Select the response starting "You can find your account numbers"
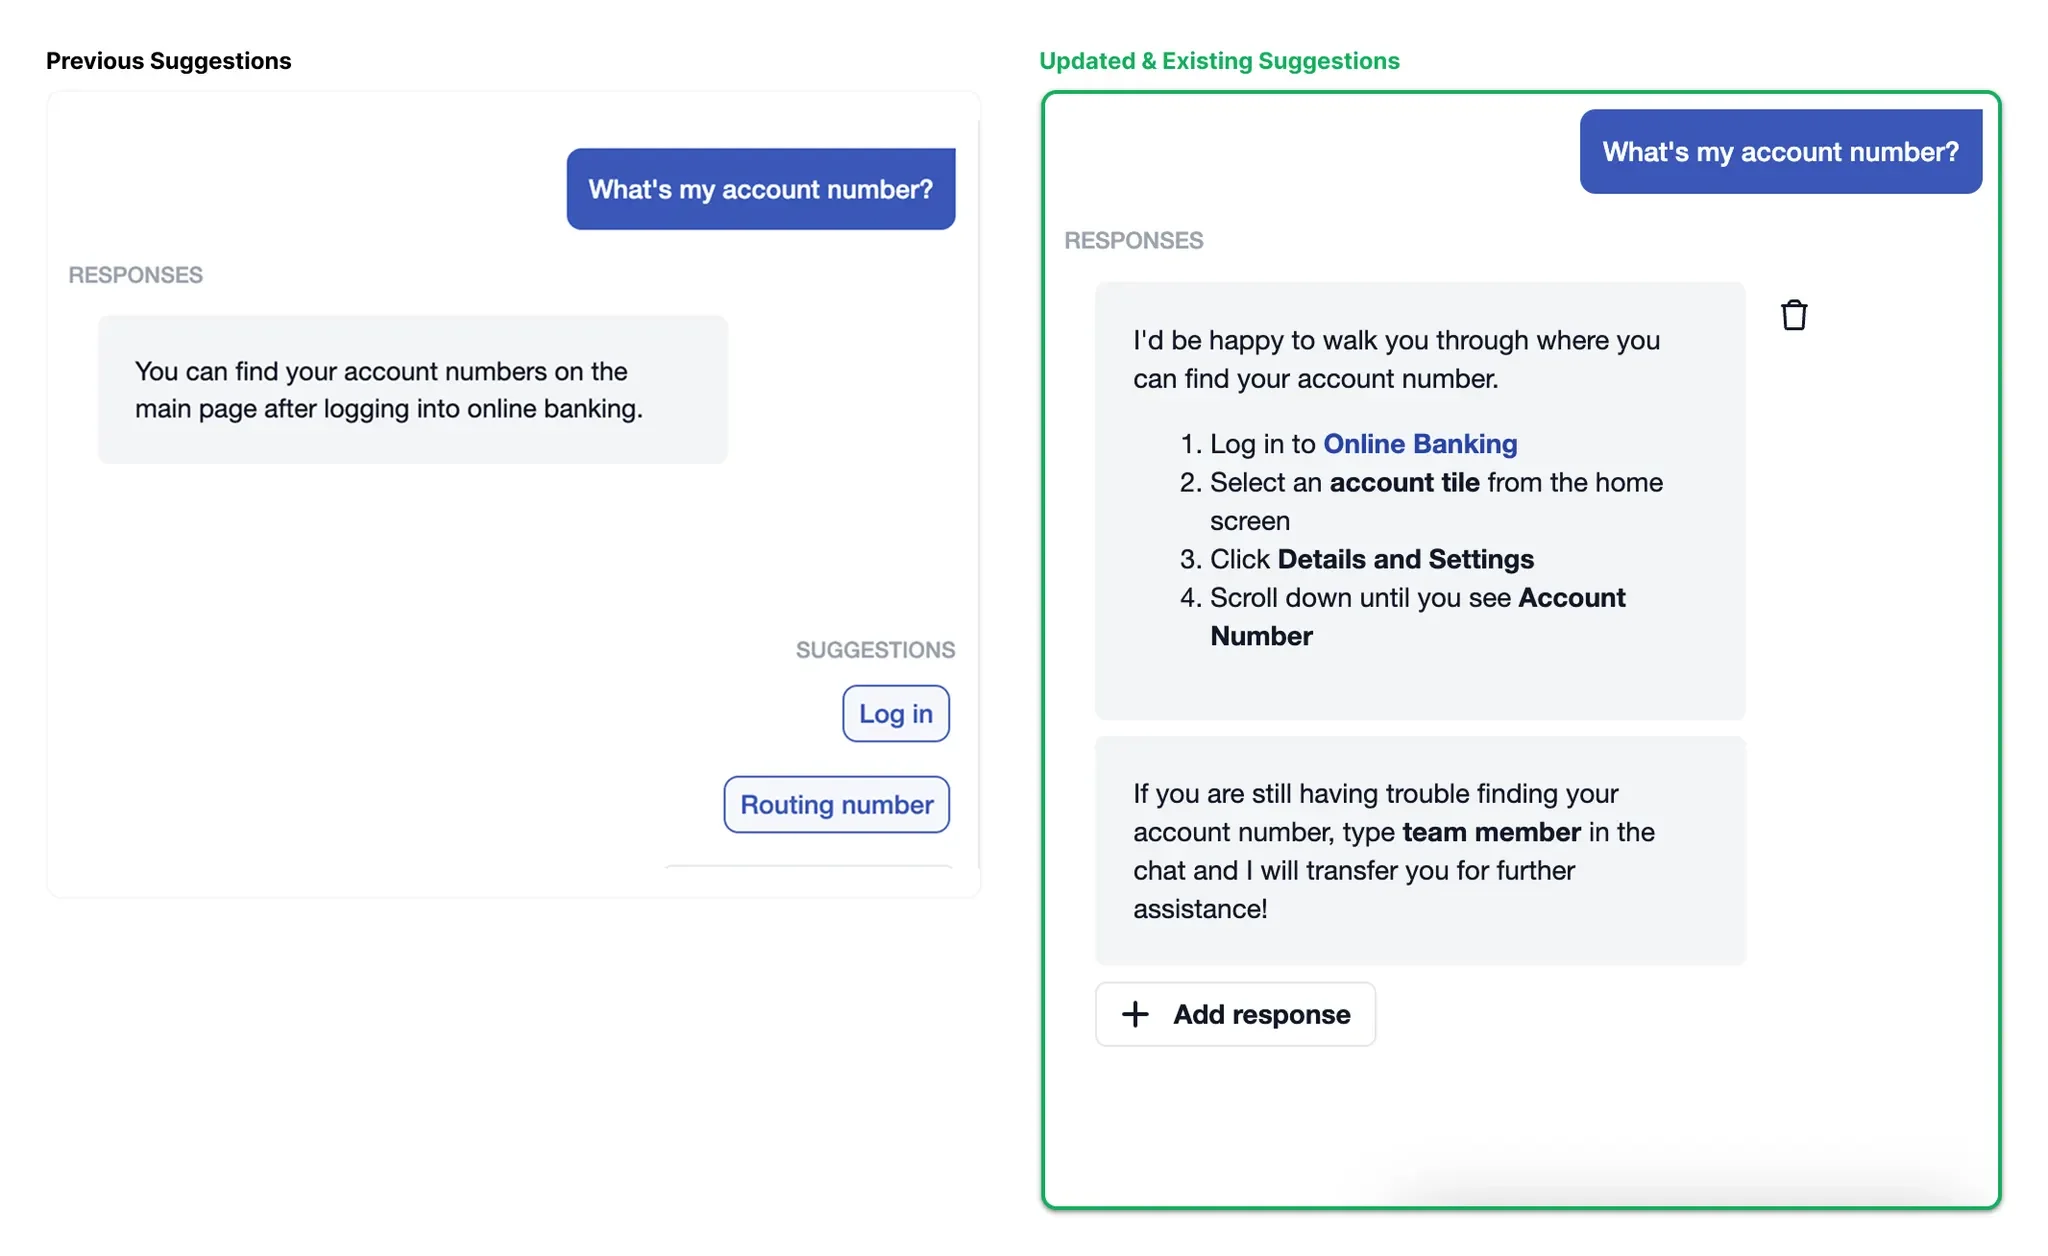This screenshot has height=1256, width=2048. [412, 390]
